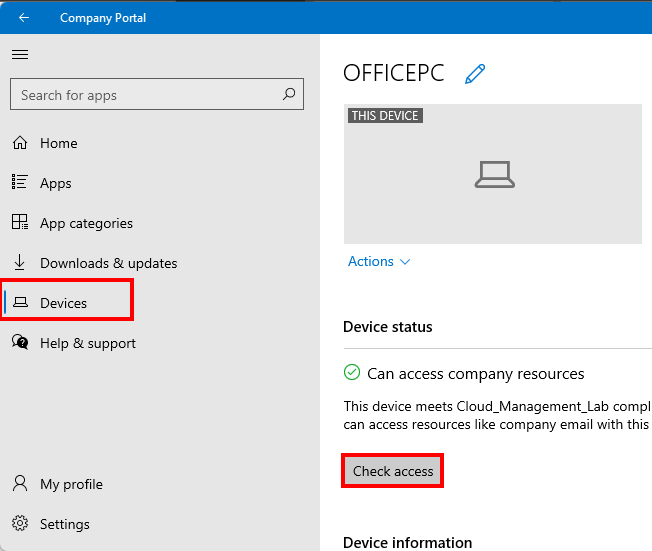652x551 pixels.
Task: Click the Device status heading
Action: tap(388, 327)
